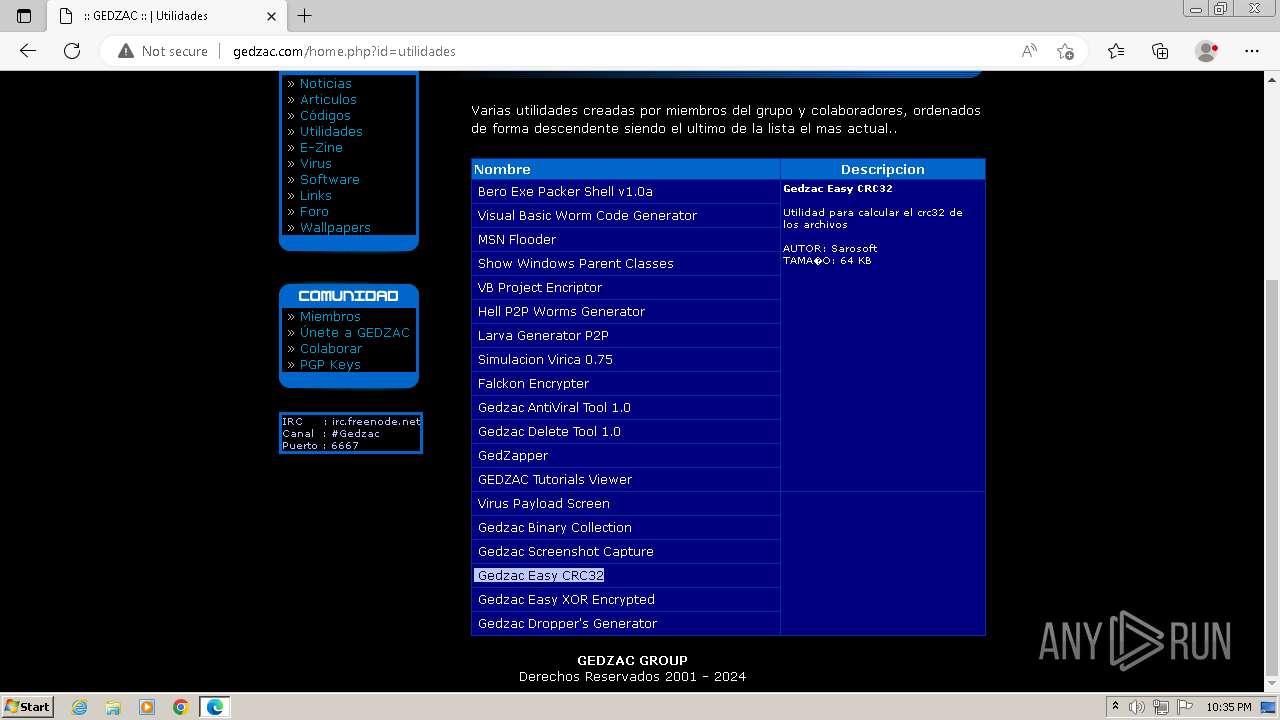Open PGP Keys link
Image resolution: width=1280 pixels, height=720 pixels.
point(330,364)
